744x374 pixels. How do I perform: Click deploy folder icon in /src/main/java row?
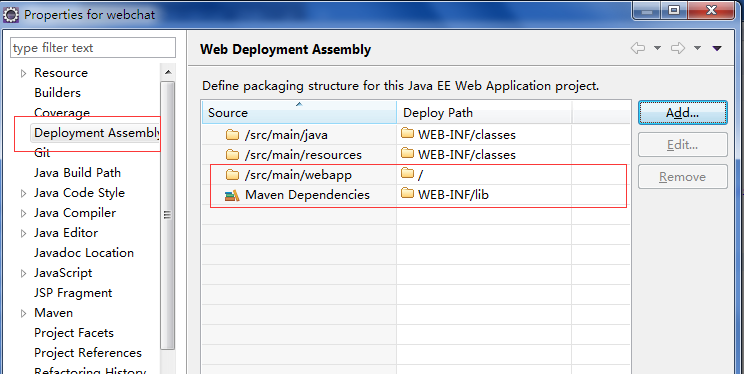pos(407,134)
